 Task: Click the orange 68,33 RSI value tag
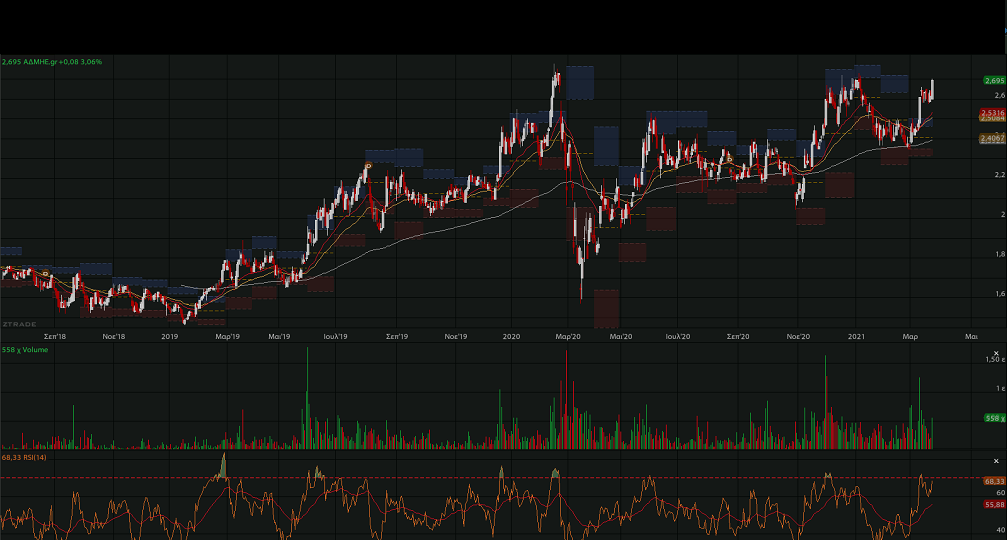993,481
